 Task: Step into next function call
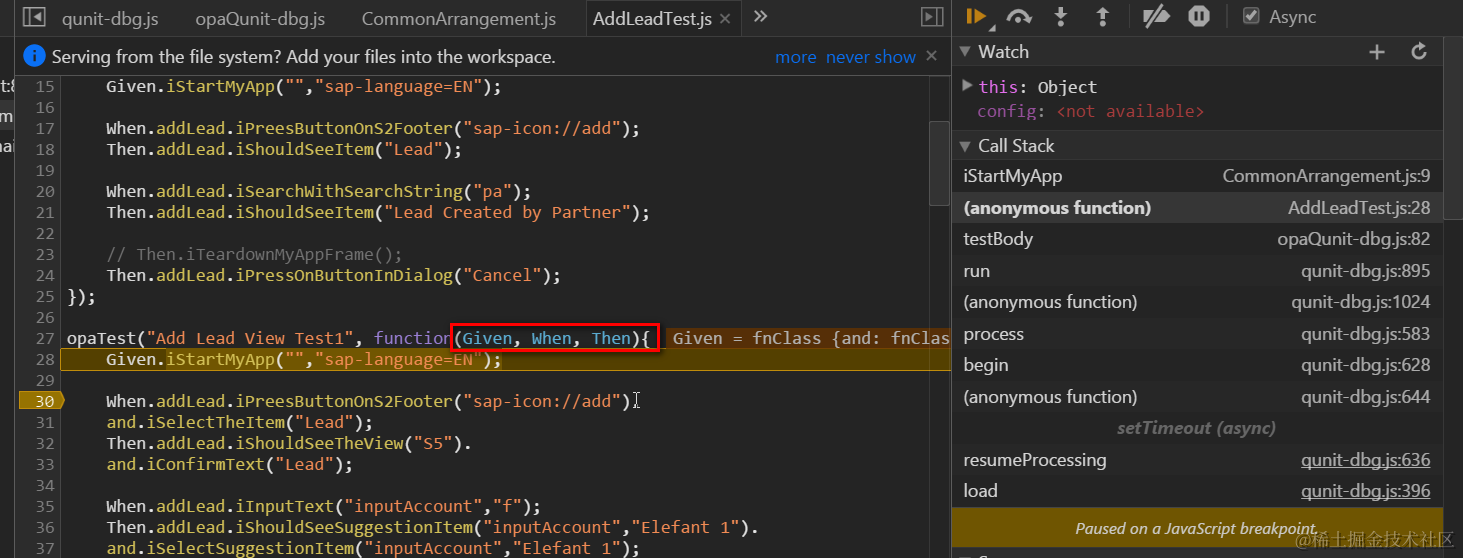pos(1061,16)
